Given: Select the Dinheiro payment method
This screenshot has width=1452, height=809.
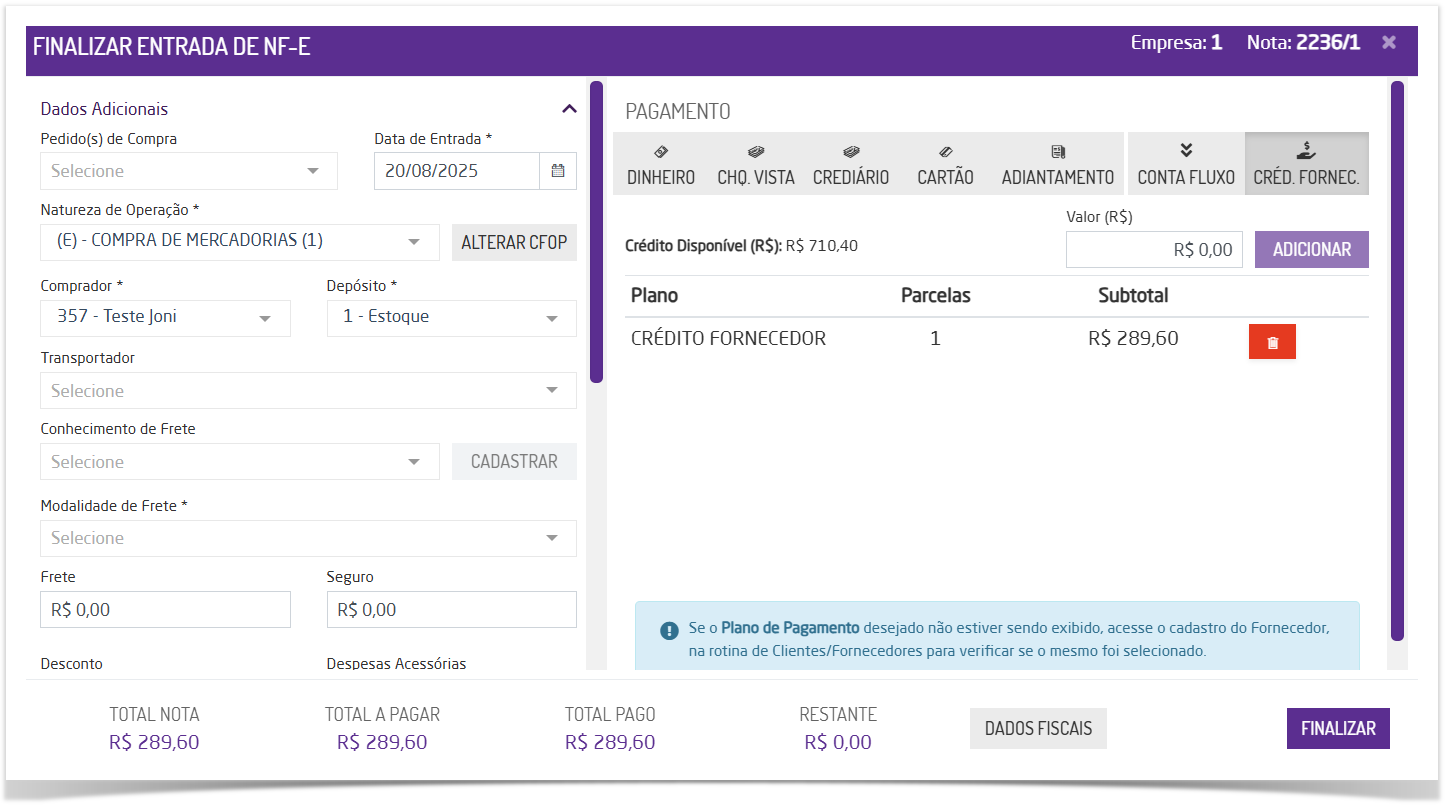Looking at the screenshot, I should coord(661,164).
